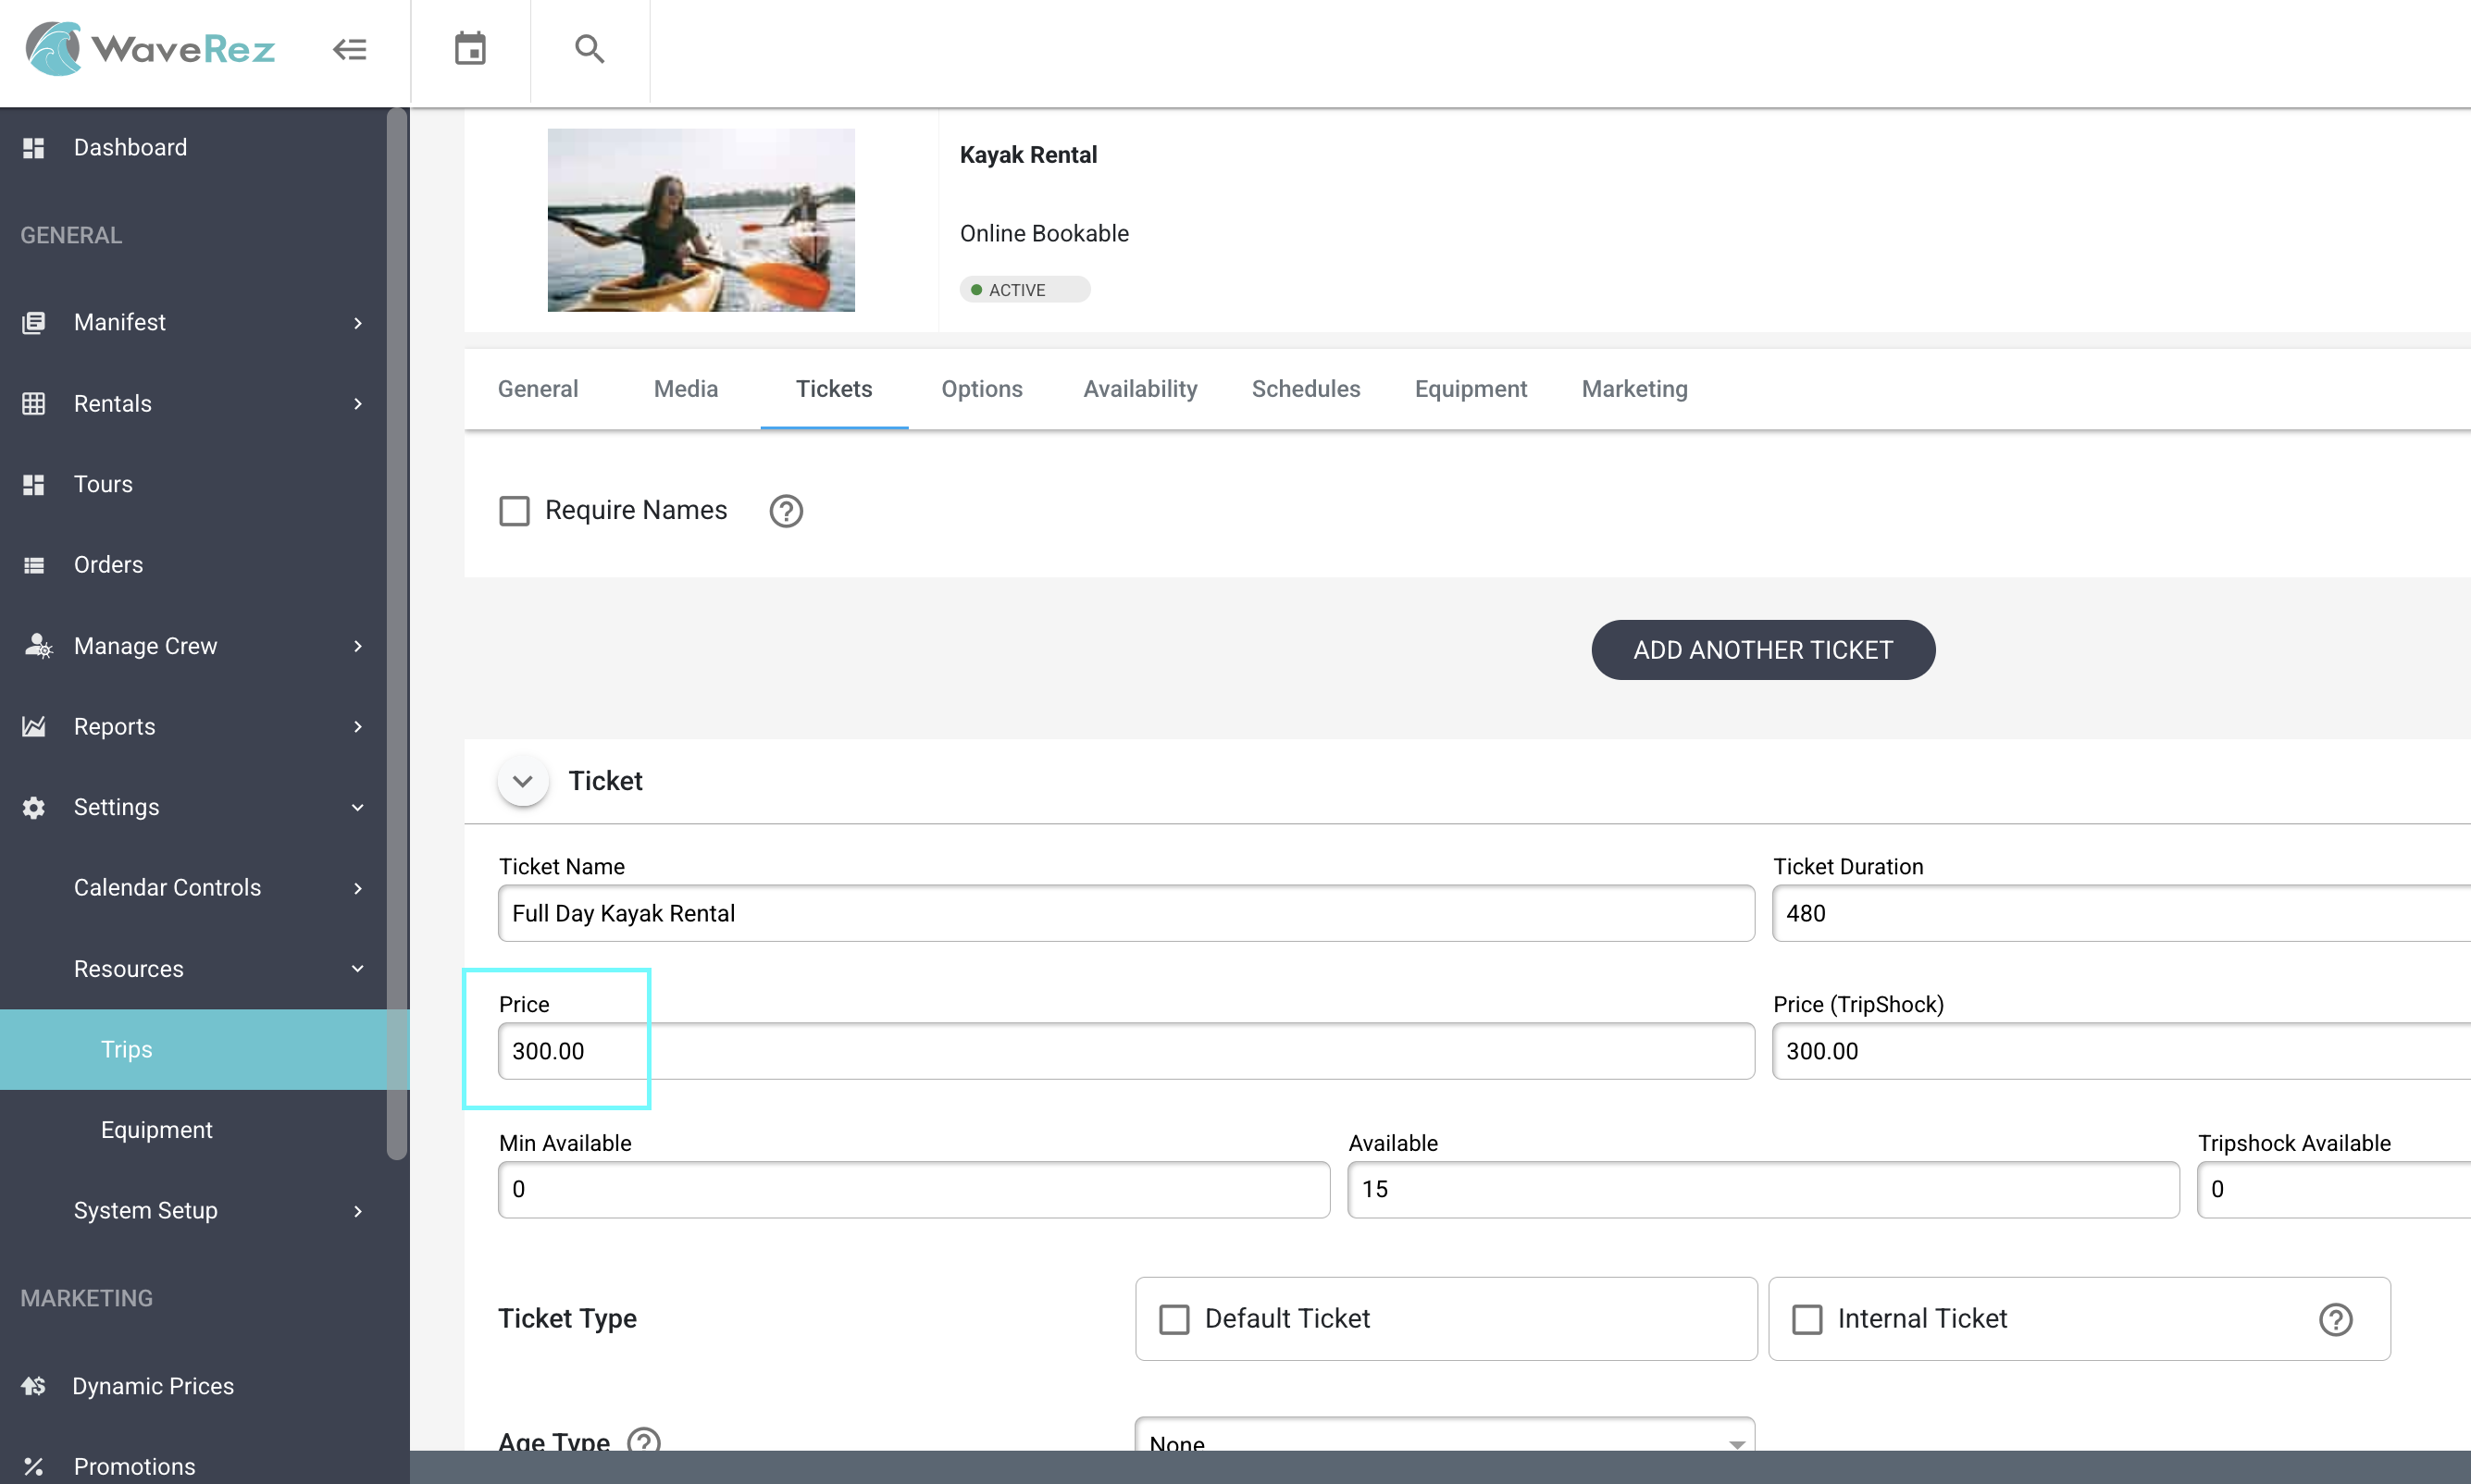Open the Options tab
Viewport: 2471px width, 1484px height.
981,389
